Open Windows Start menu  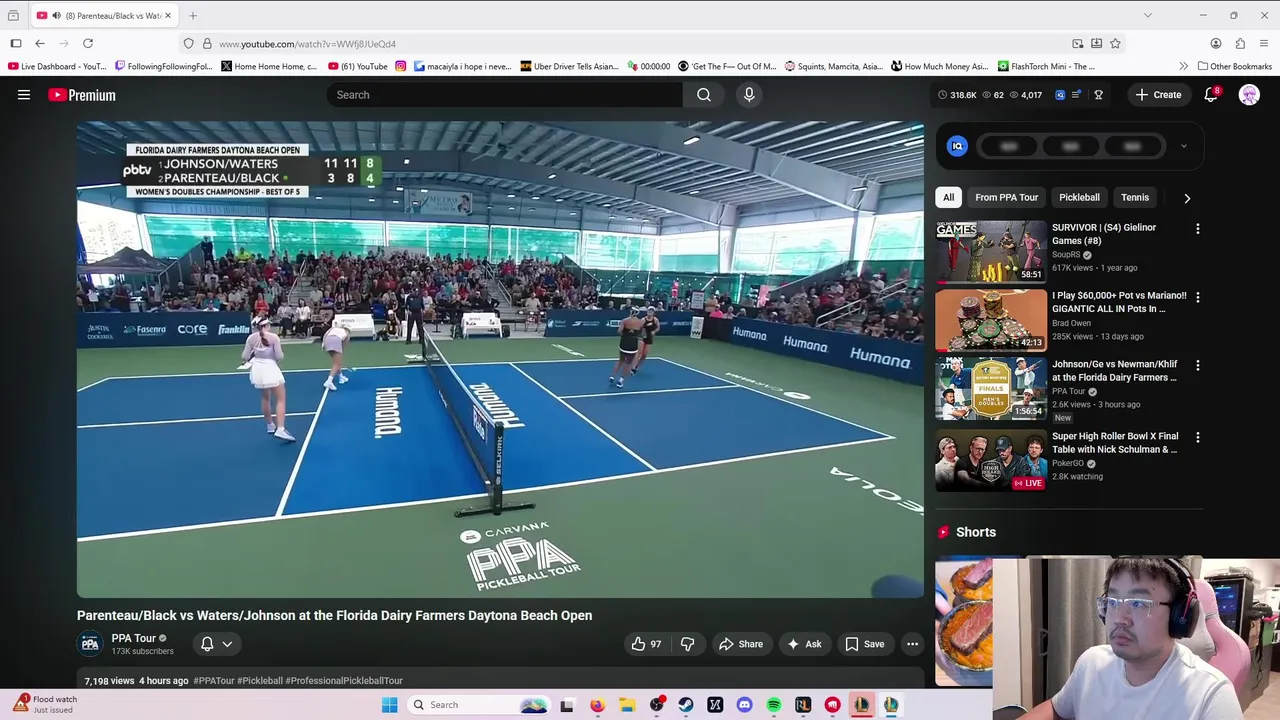tap(390, 705)
